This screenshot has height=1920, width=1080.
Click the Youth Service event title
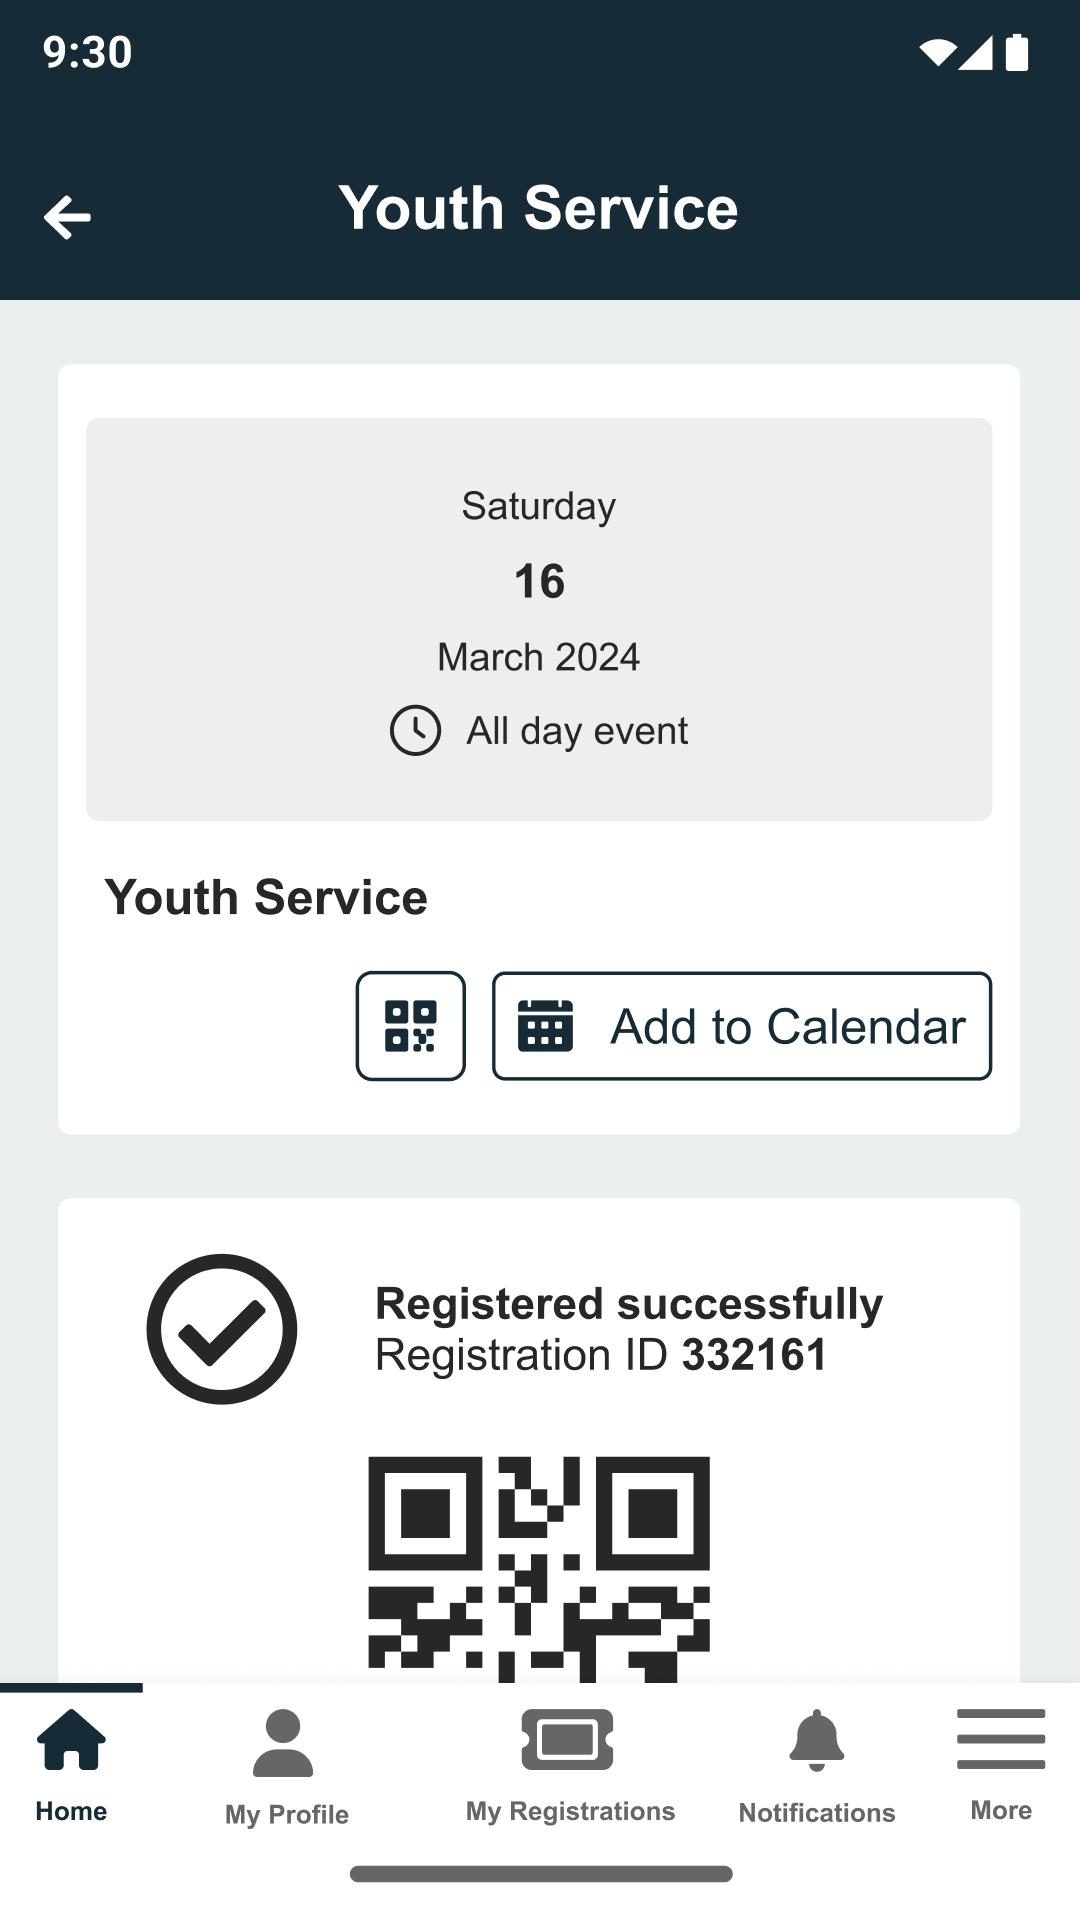tap(266, 897)
